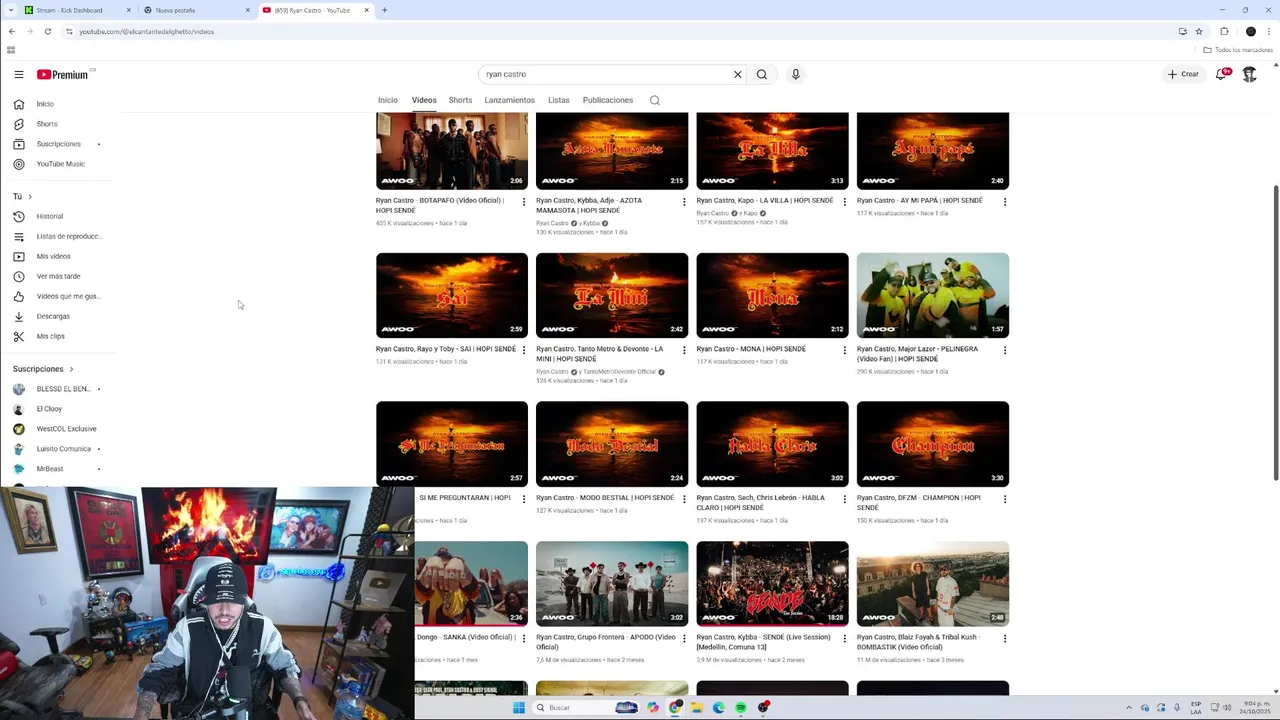Open Microsoft Edge from the taskbar
Image resolution: width=1280 pixels, height=720 pixels.
(719, 707)
